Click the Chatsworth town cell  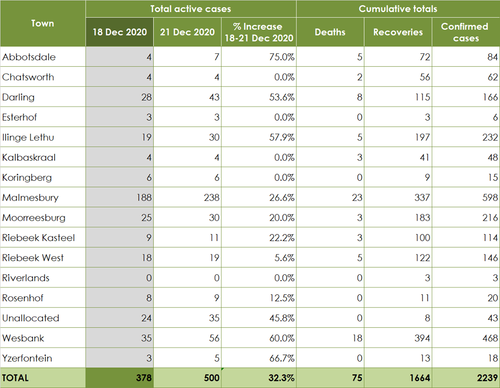tap(43, 77)
